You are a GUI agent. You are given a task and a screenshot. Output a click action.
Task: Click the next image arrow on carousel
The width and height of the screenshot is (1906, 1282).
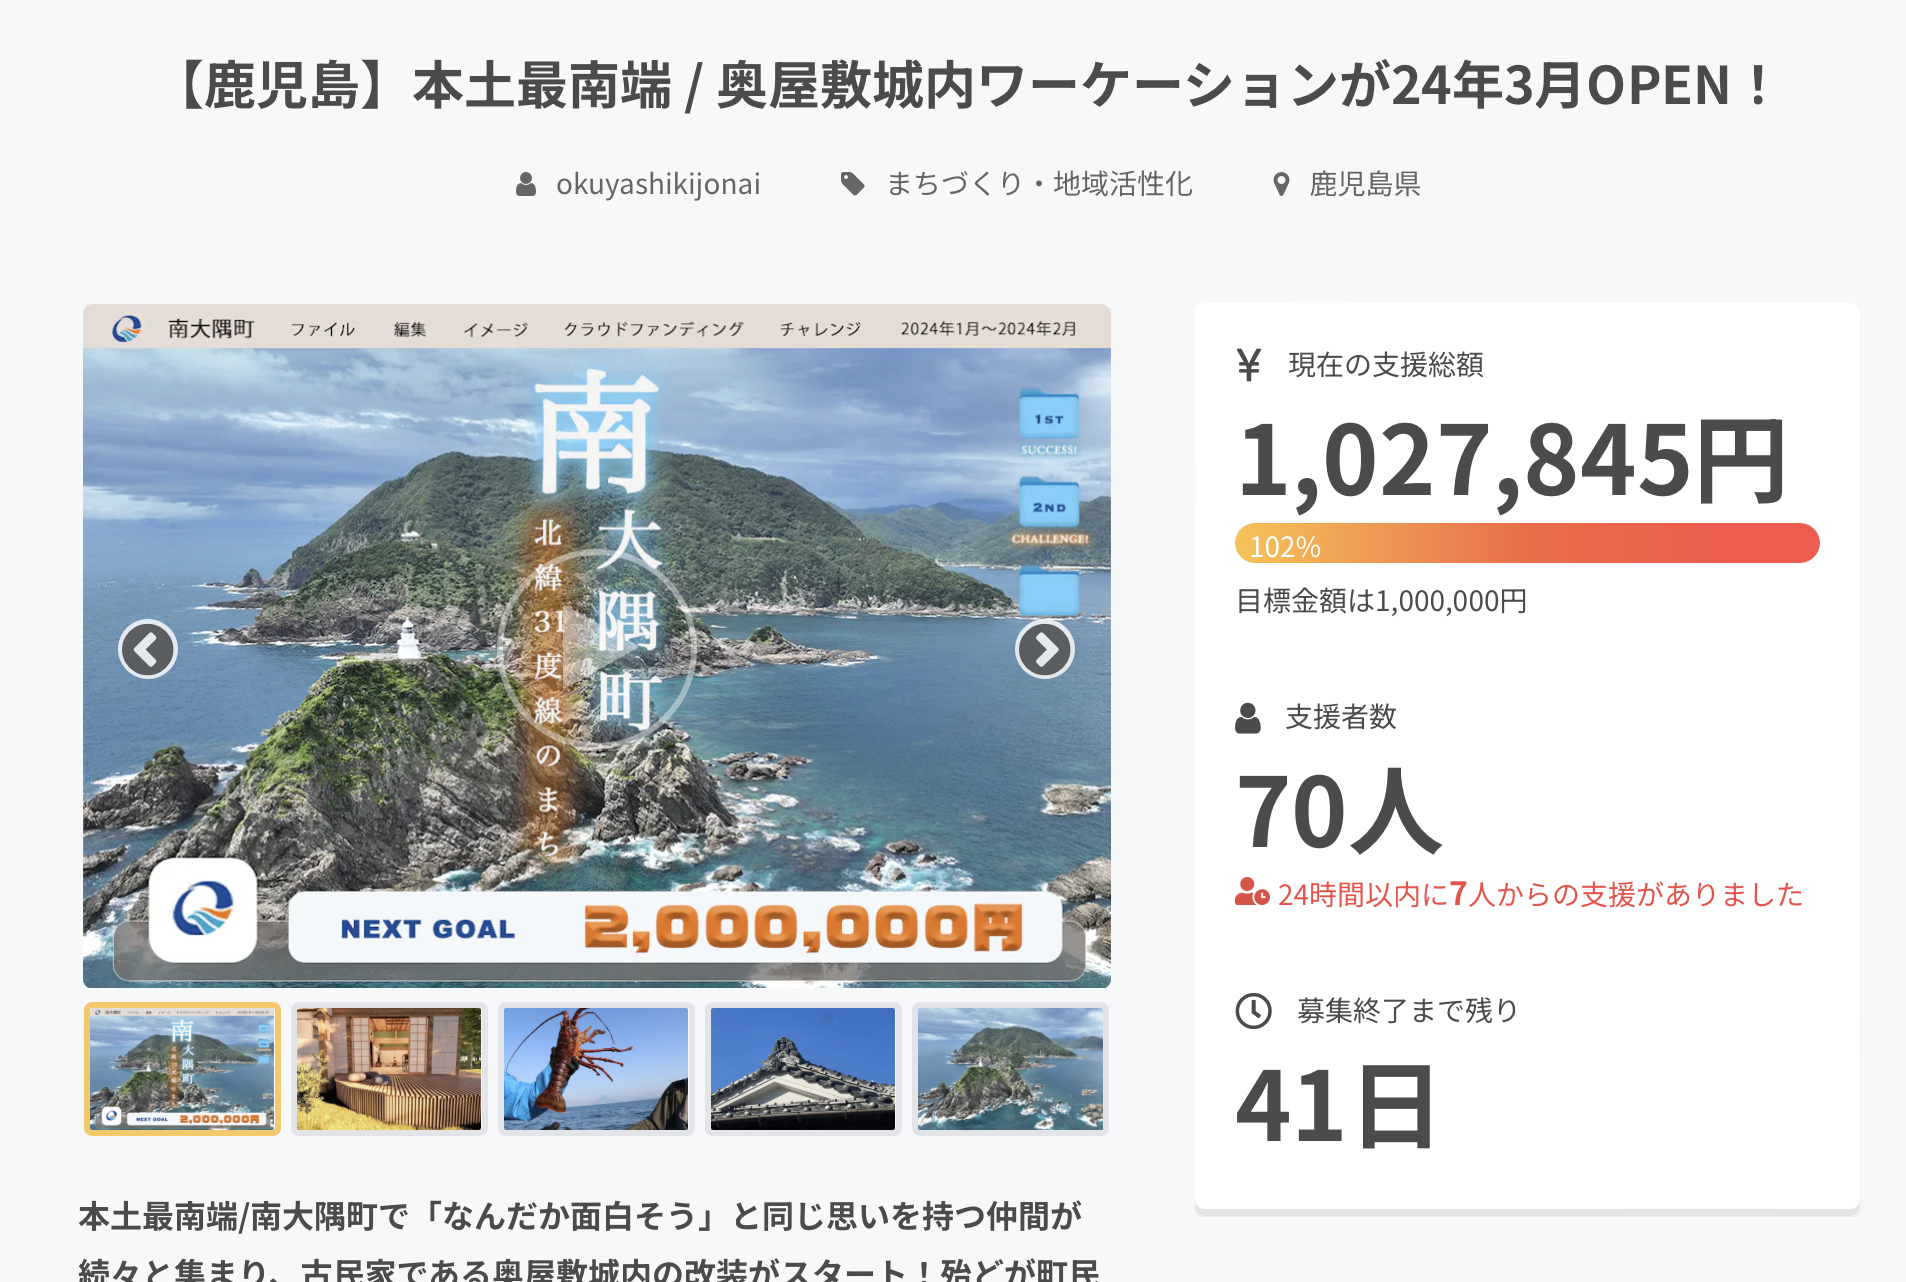[x=1044, y=650]
